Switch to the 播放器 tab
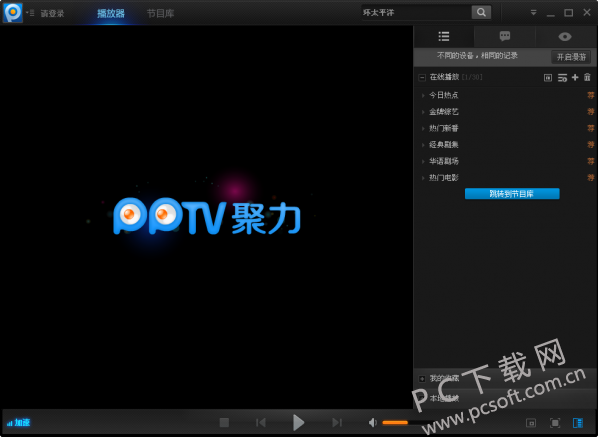Image resolution: width=598 pixels, height=437 pixels. tap(111, 13)
